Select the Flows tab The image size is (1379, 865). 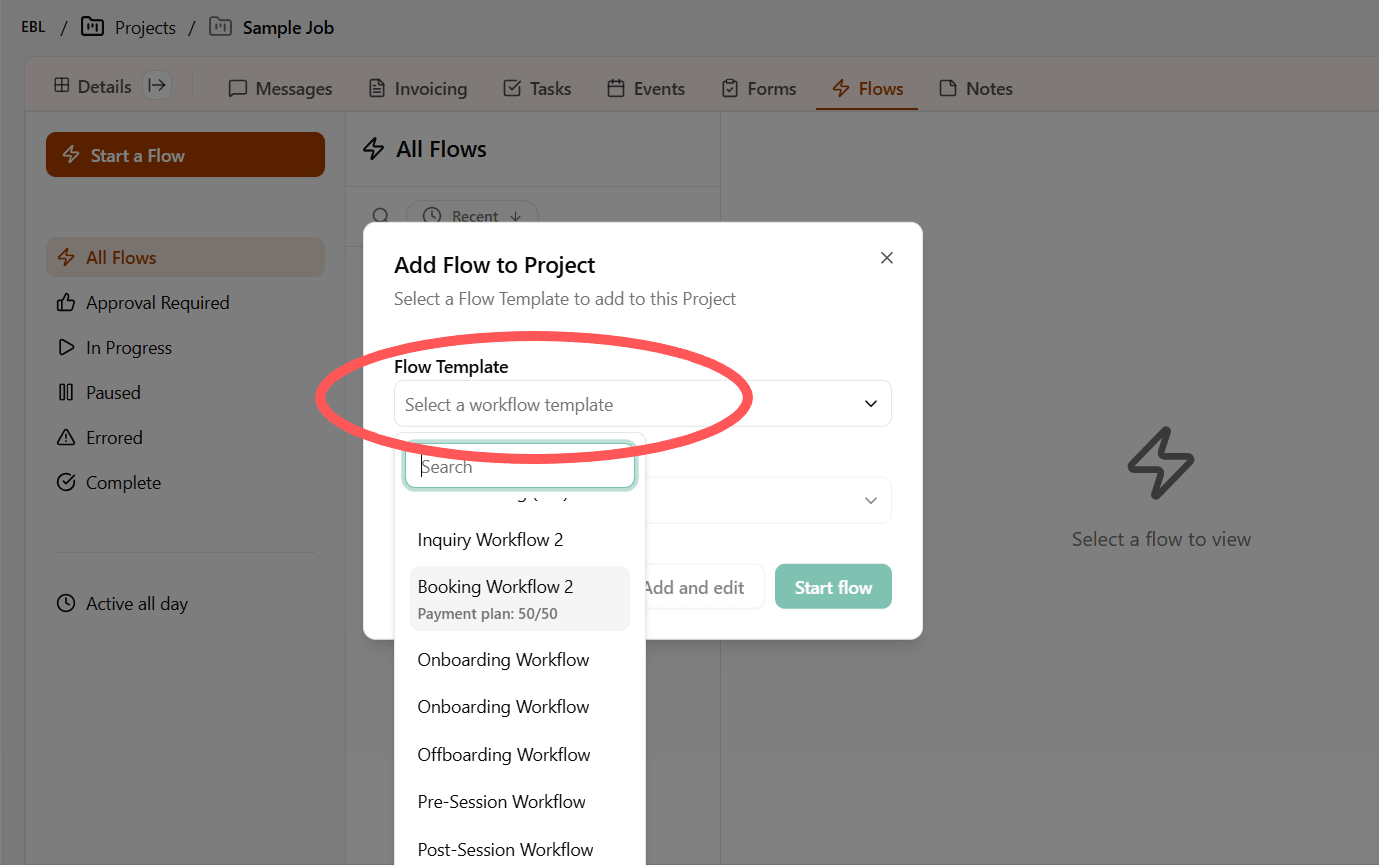click(x=867, y=88)
